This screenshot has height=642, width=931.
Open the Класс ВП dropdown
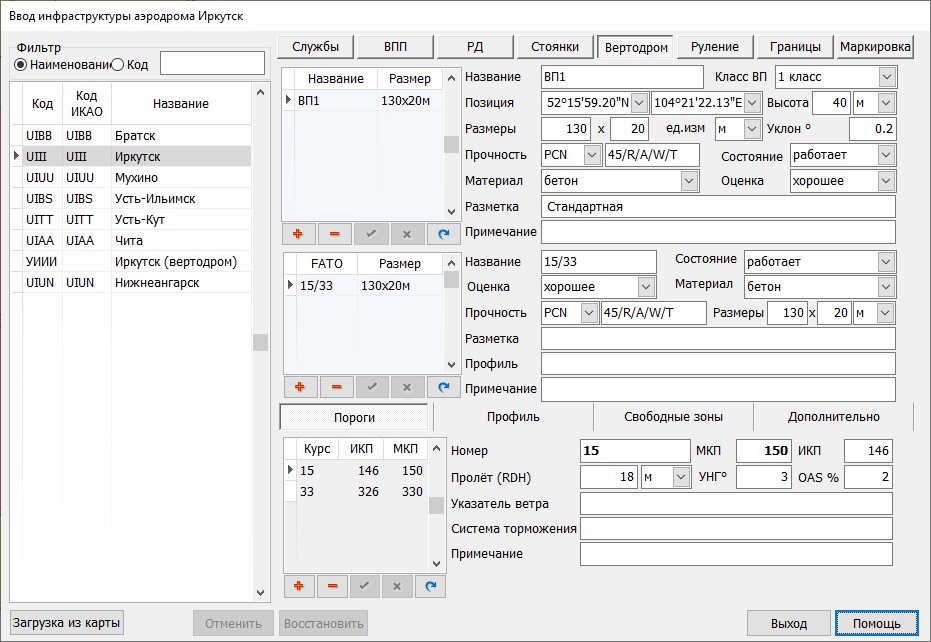tap(886, 77)
